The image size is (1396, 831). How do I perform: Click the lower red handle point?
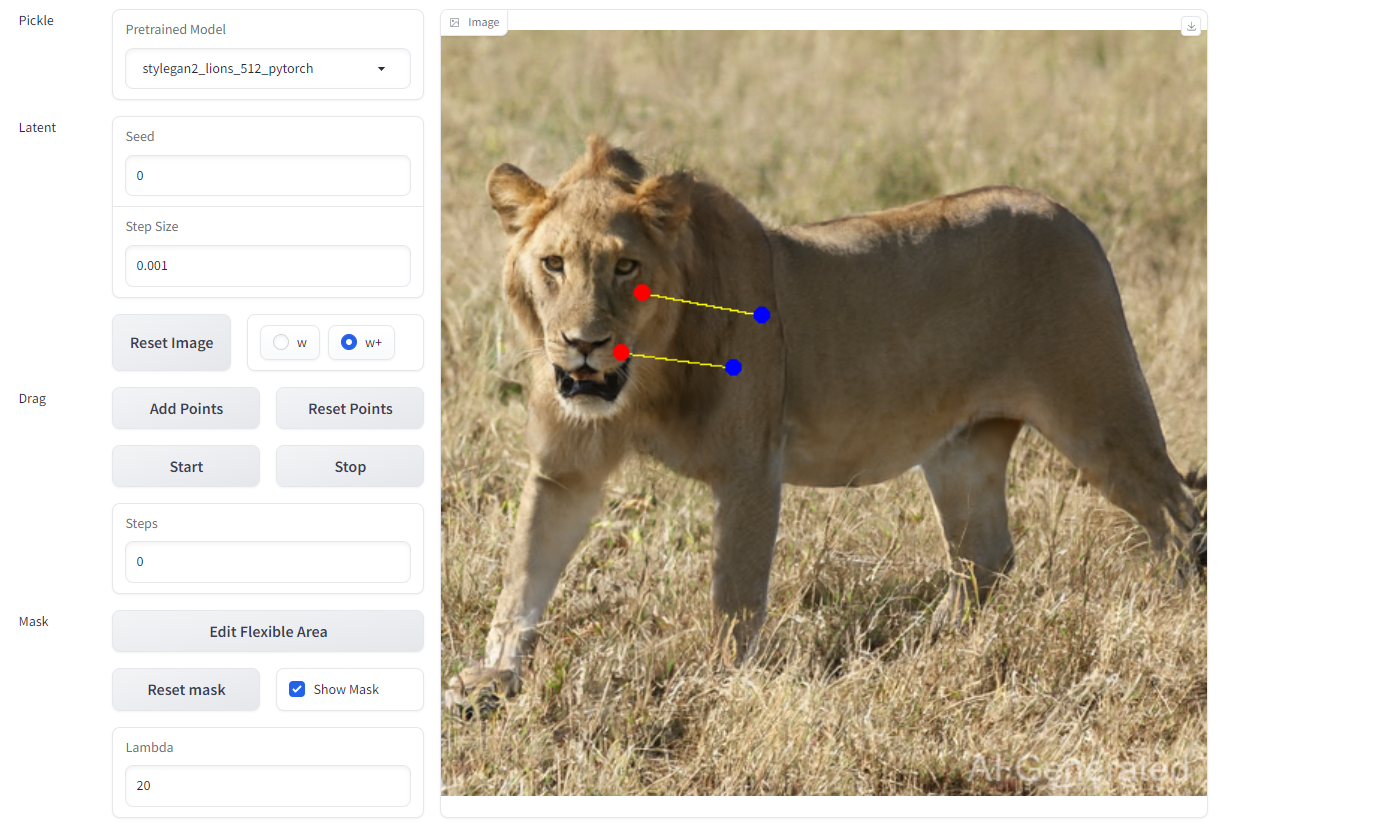tap(621, 352)
